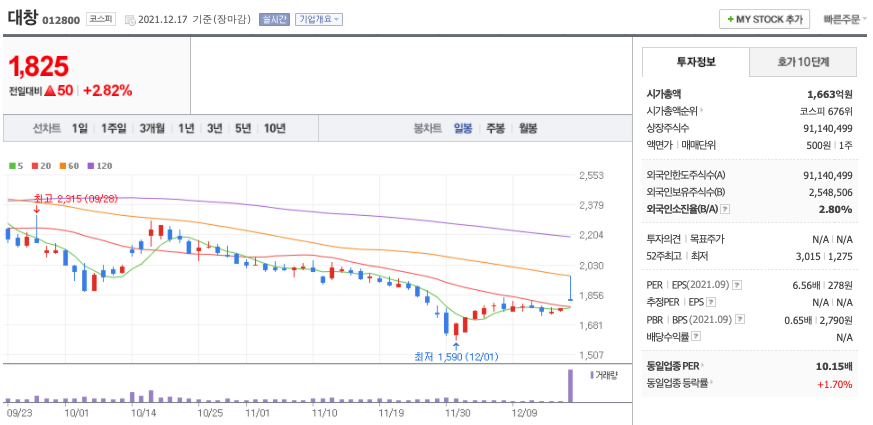
Task: Click the 코스피 676위 rank value
Action: [826, 111]
